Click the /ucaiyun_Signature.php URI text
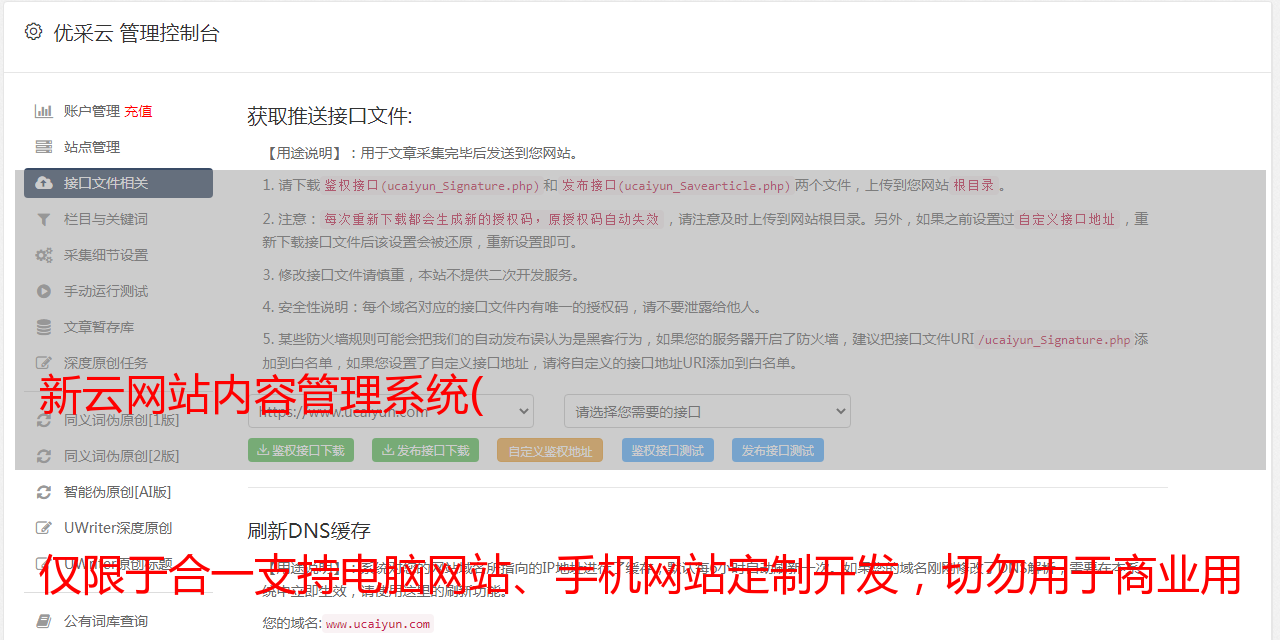Image resolution: width=1280 pixels, height=640 pixels. click(x=1054, y=339)
